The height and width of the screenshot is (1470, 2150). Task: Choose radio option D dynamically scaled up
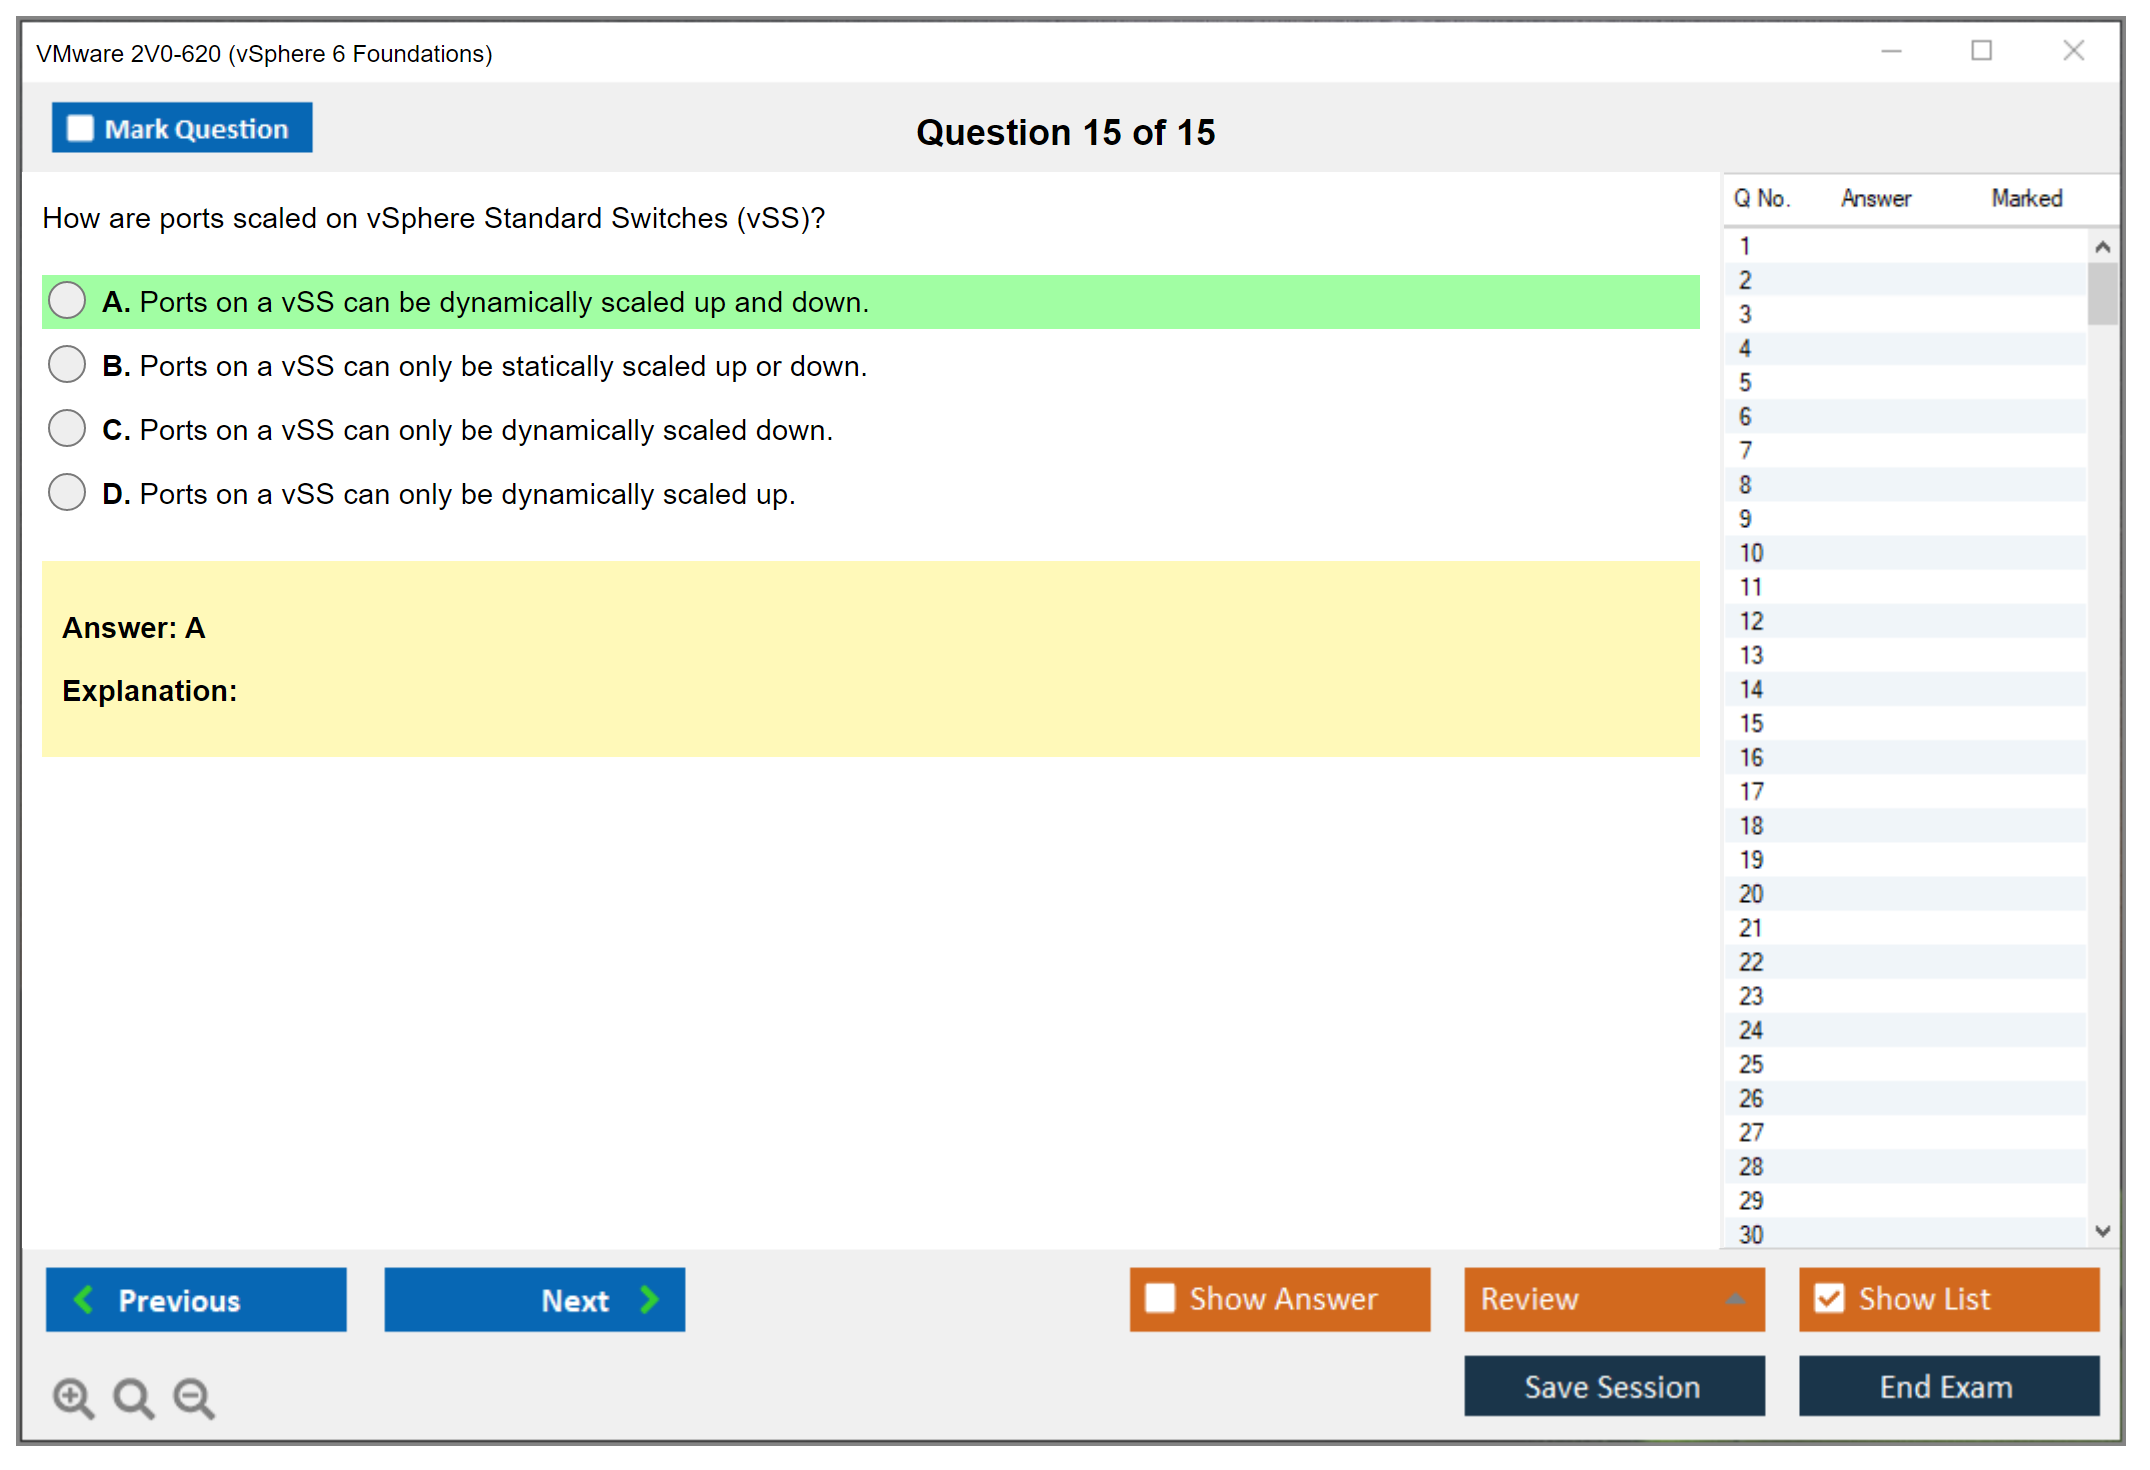coord(67,493)
